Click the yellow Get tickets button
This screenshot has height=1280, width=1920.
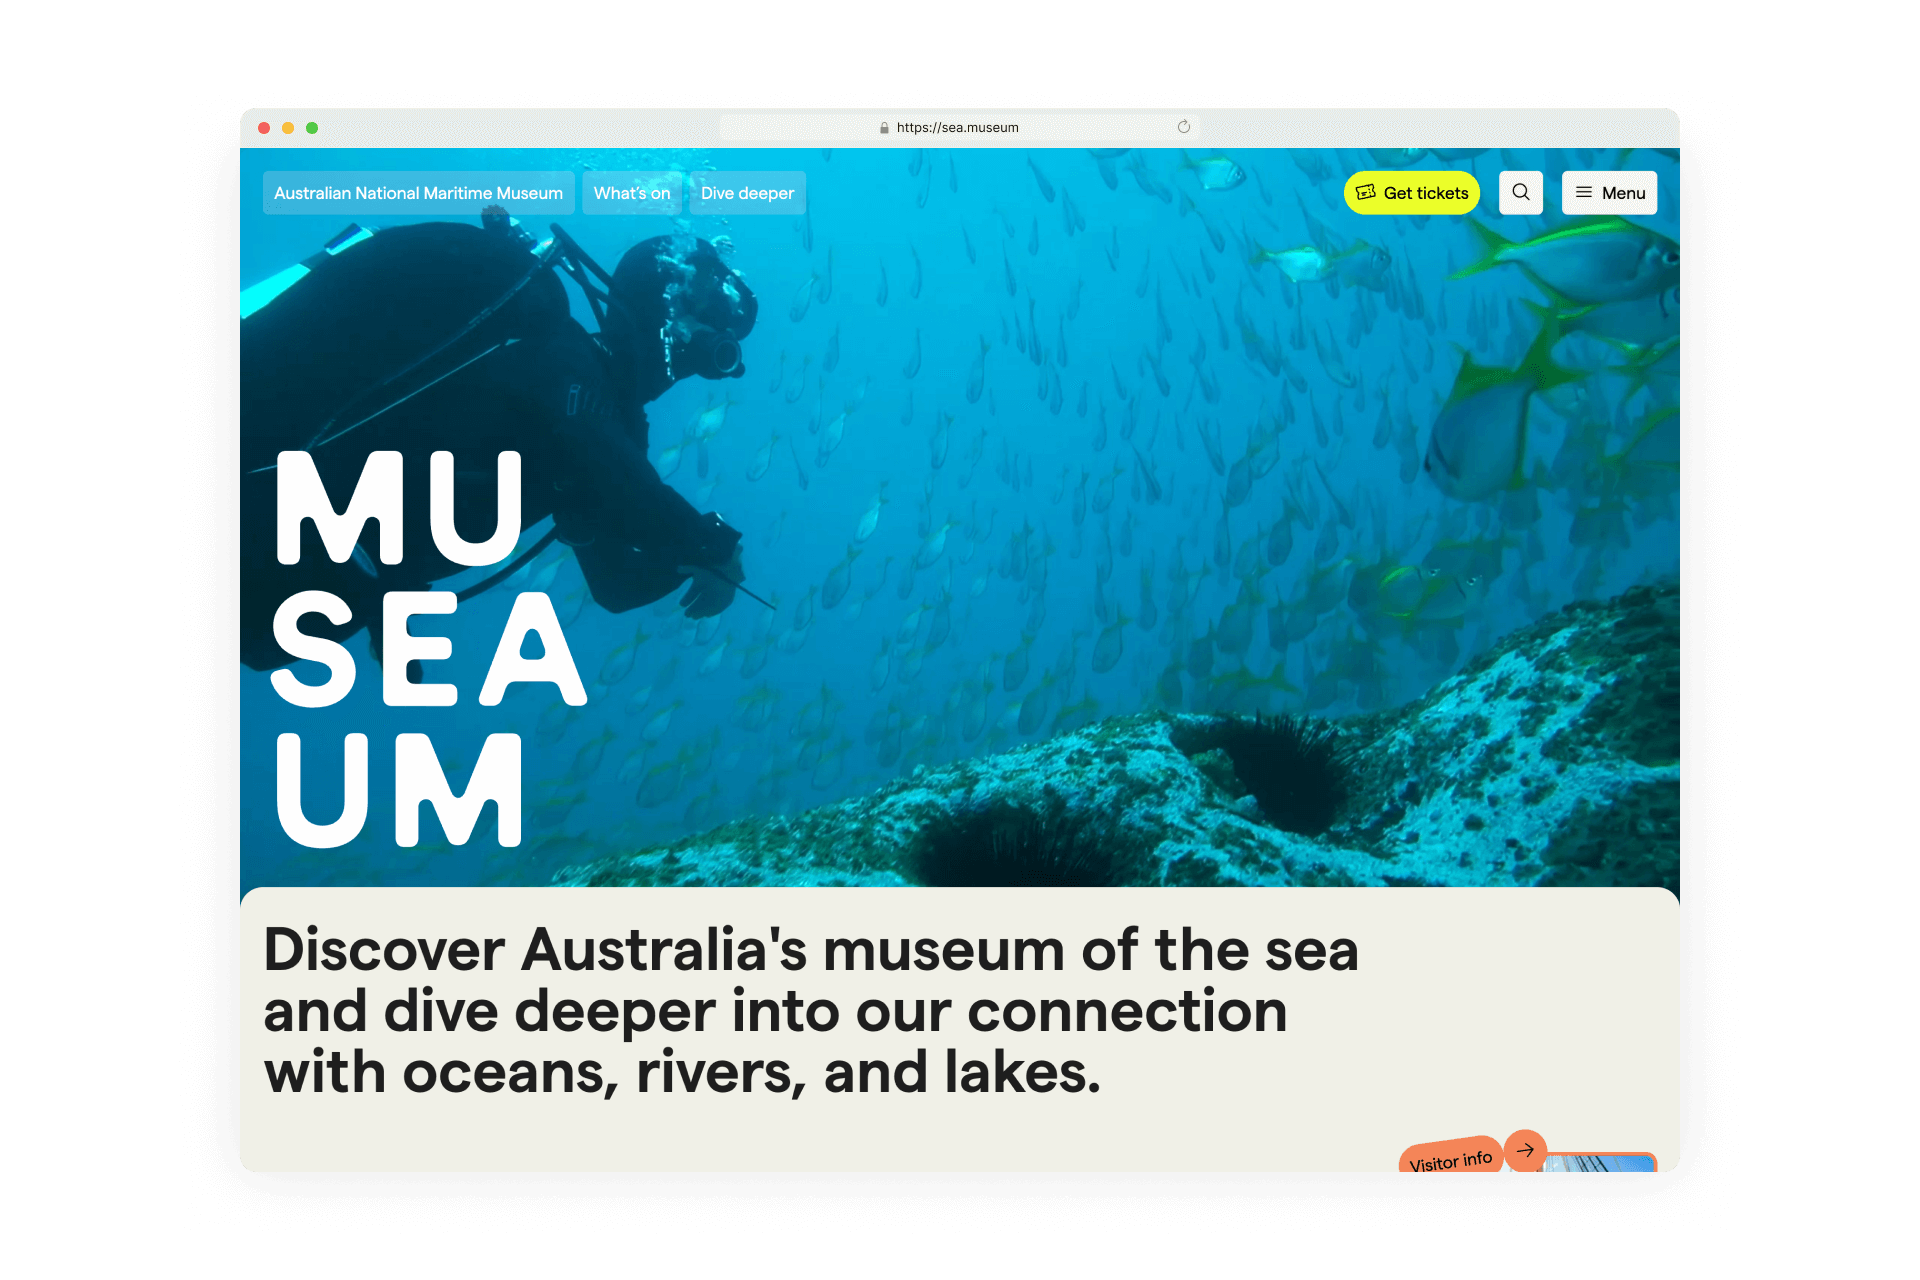(1411, 193)
